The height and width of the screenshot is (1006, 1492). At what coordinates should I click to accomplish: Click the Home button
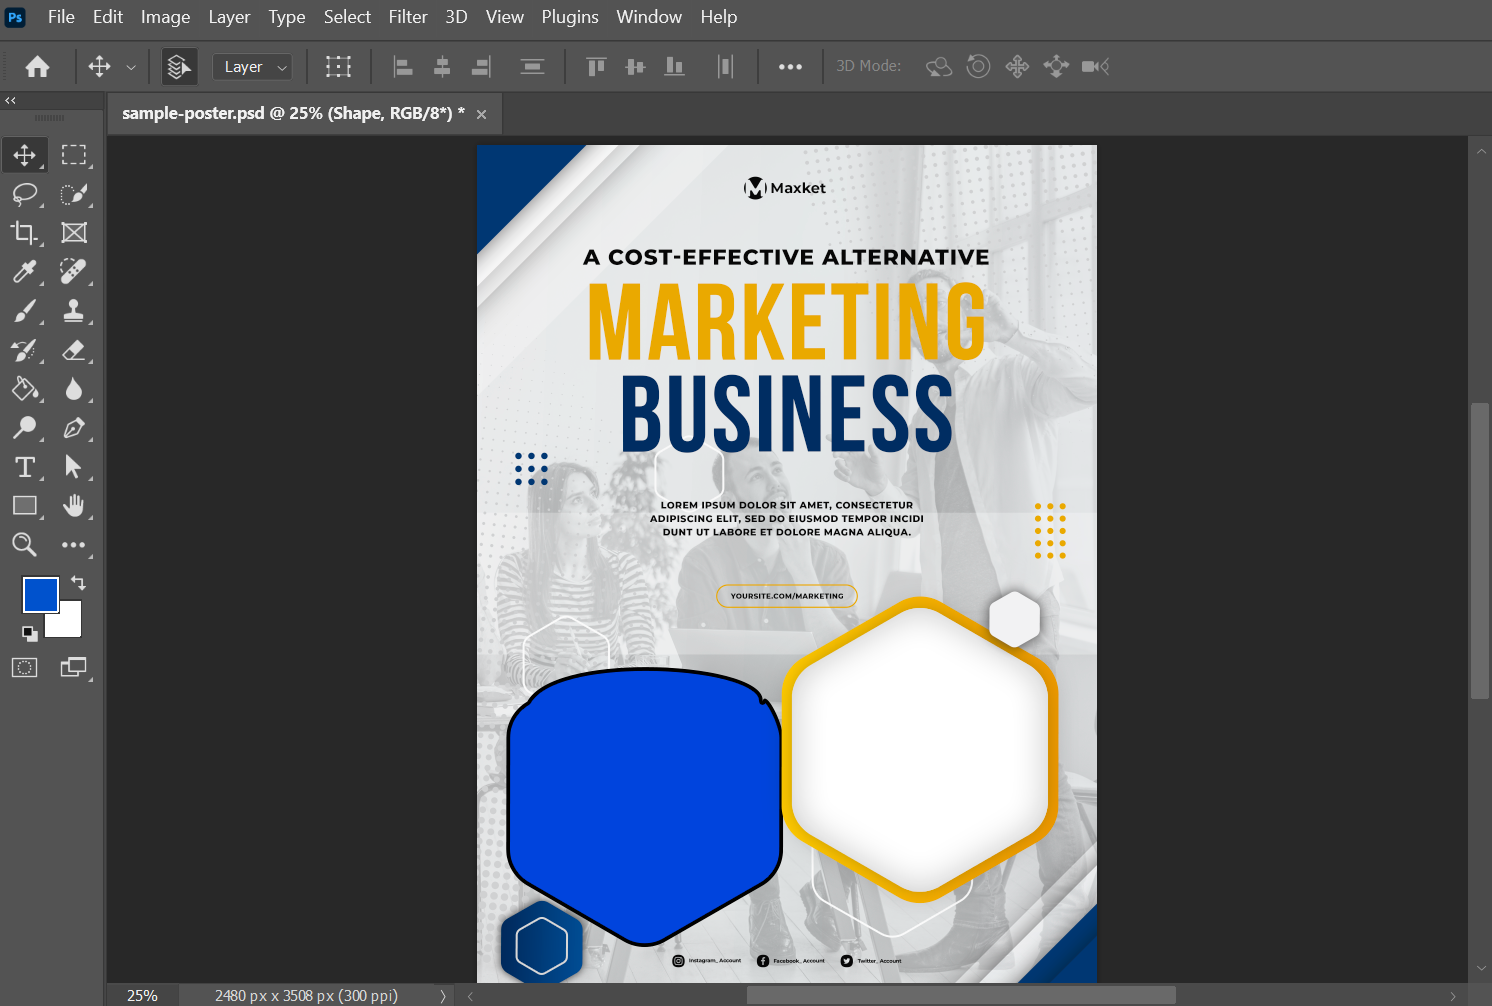(x=38, y=67)
